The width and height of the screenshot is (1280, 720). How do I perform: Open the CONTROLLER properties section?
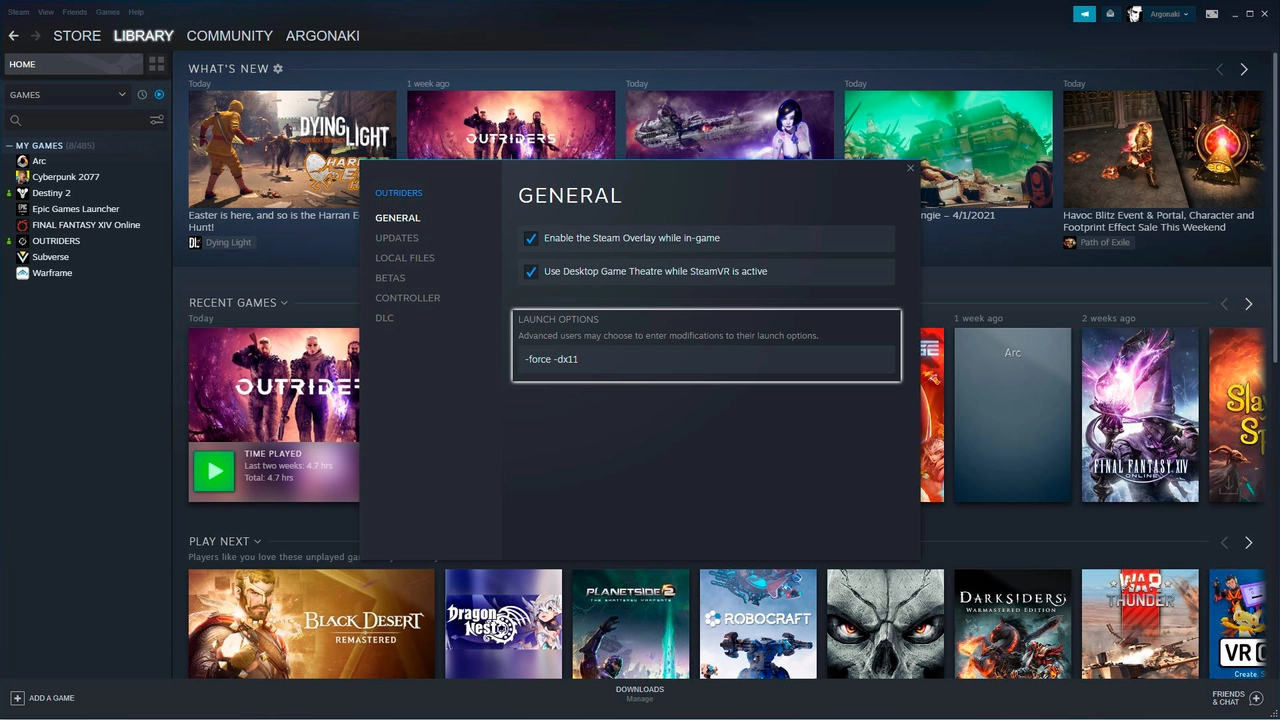click(408, 298)
